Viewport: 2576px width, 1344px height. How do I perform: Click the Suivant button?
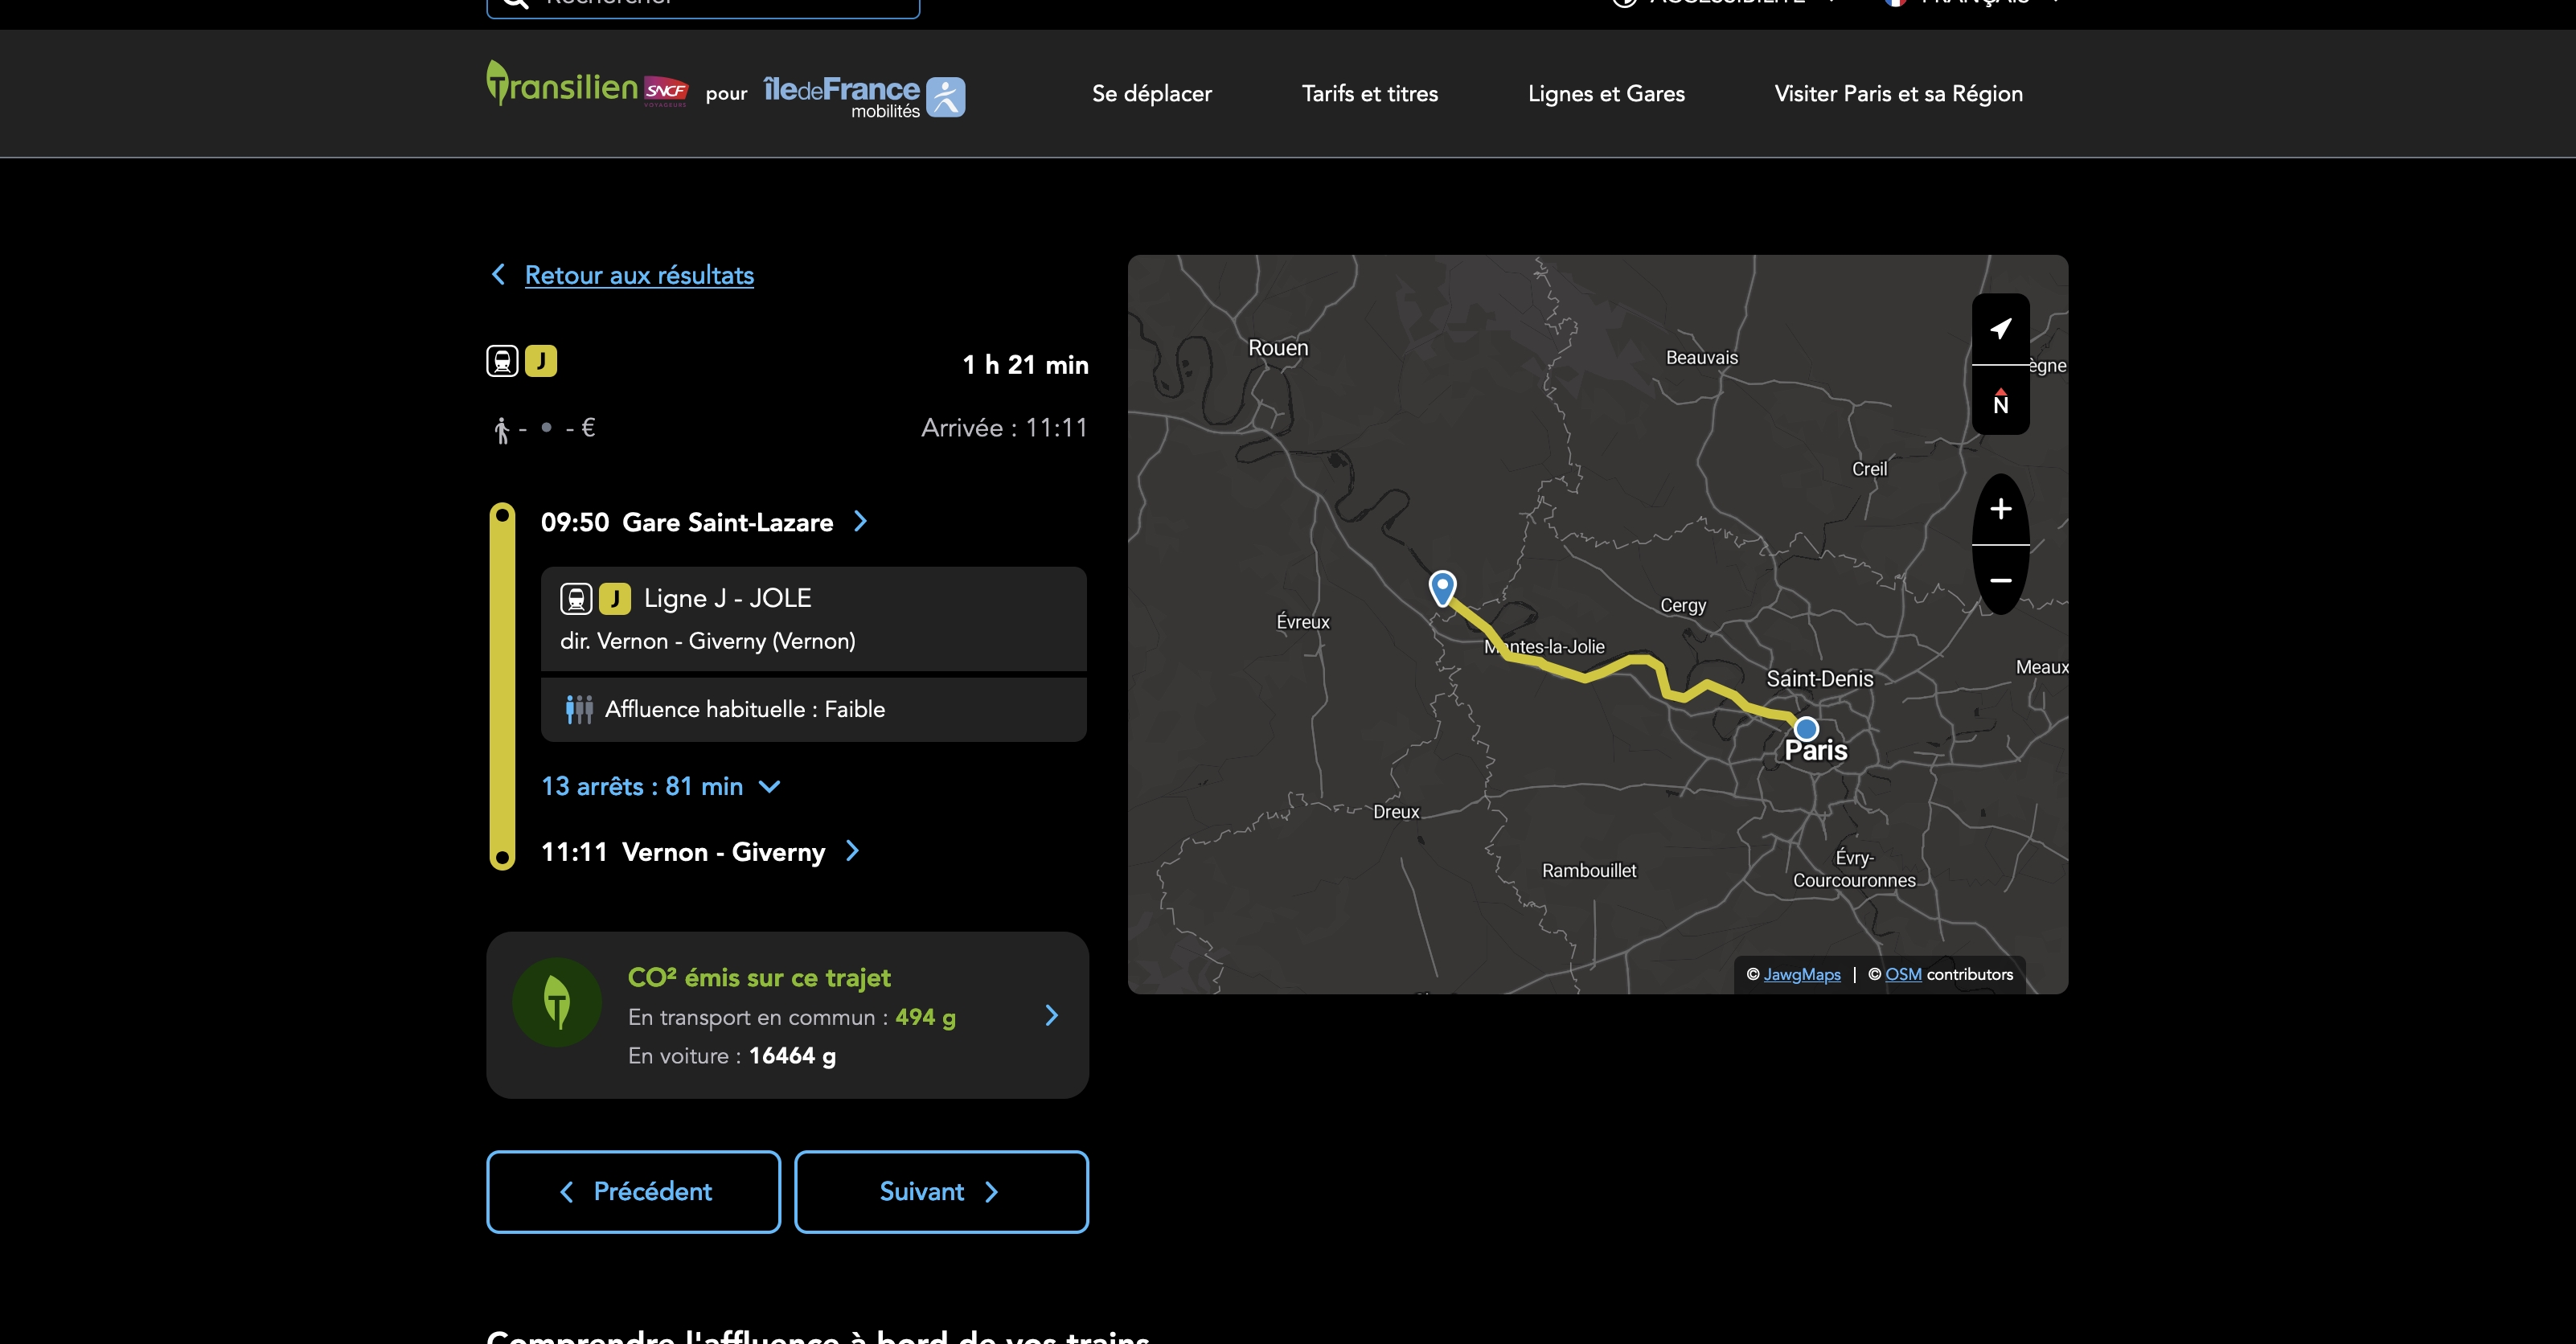(941, 1191)
